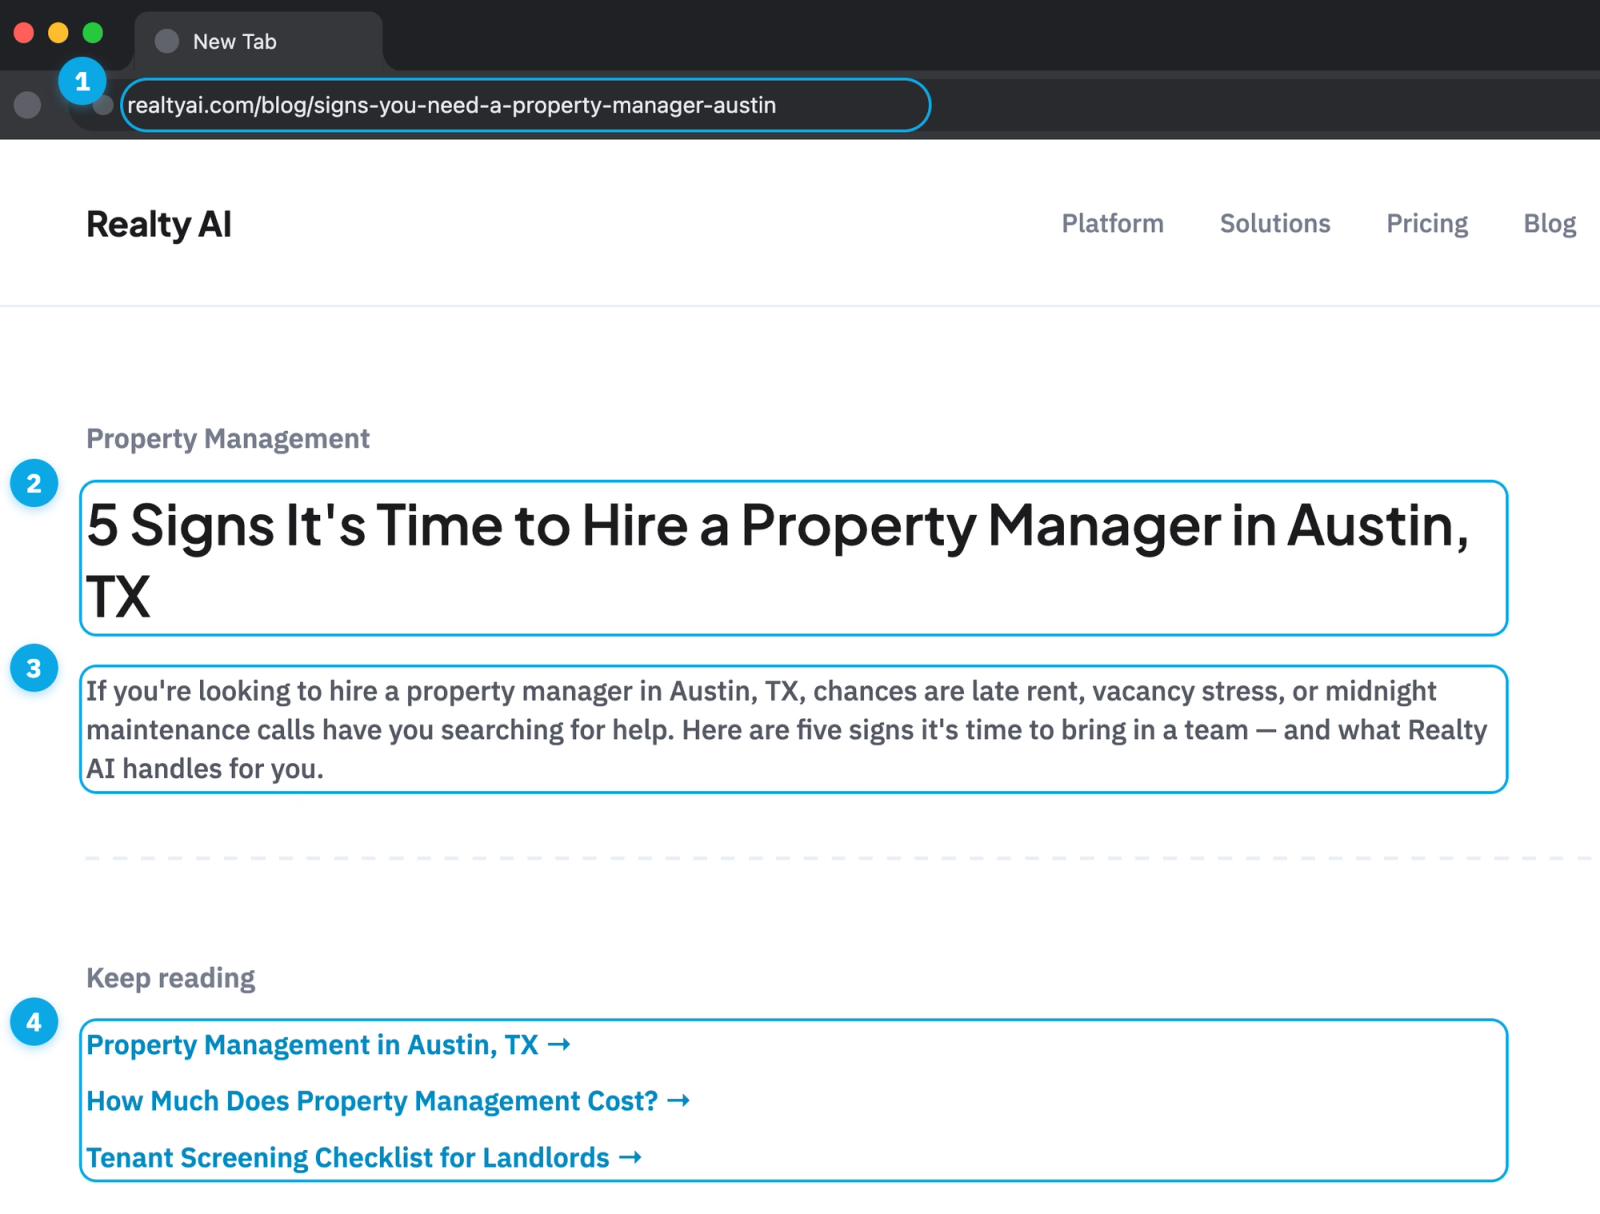Viewport: 1600px width, 1214px height.
Task: Select the New Tab browser tab
Action: tap(258, 41)
